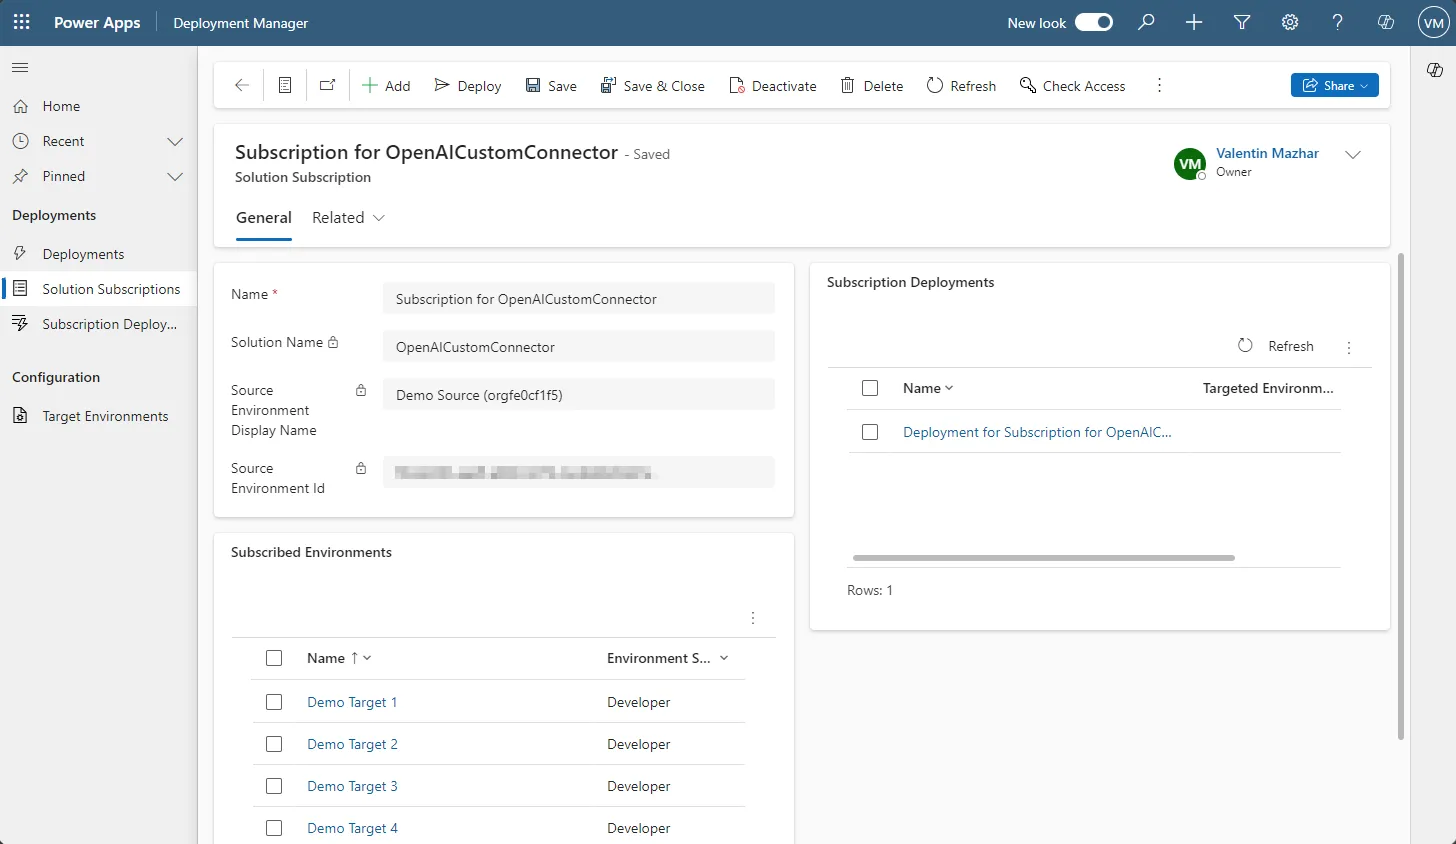Open Demo Target 2 link
The height and width of the screenshot is (844, 1456).
click(x=352, y=744)
